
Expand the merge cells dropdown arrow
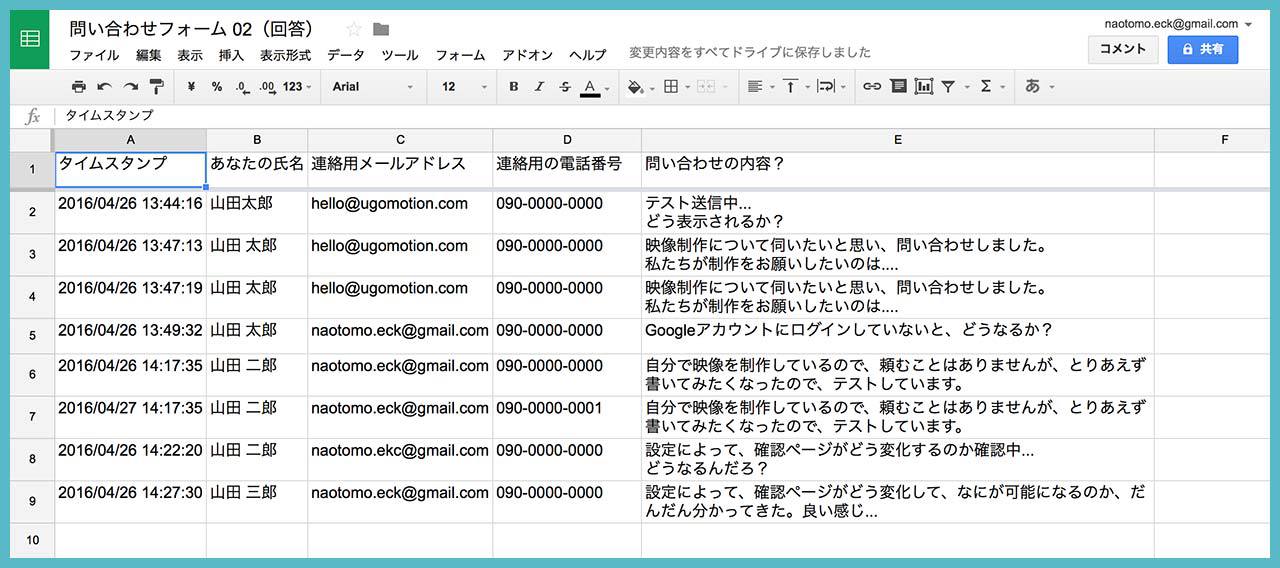click(725, 87)
